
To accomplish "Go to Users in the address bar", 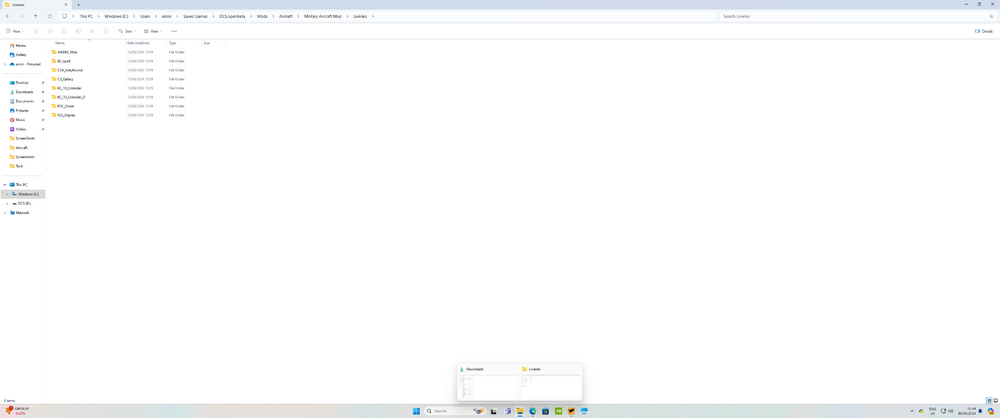I will pos(145,16).
